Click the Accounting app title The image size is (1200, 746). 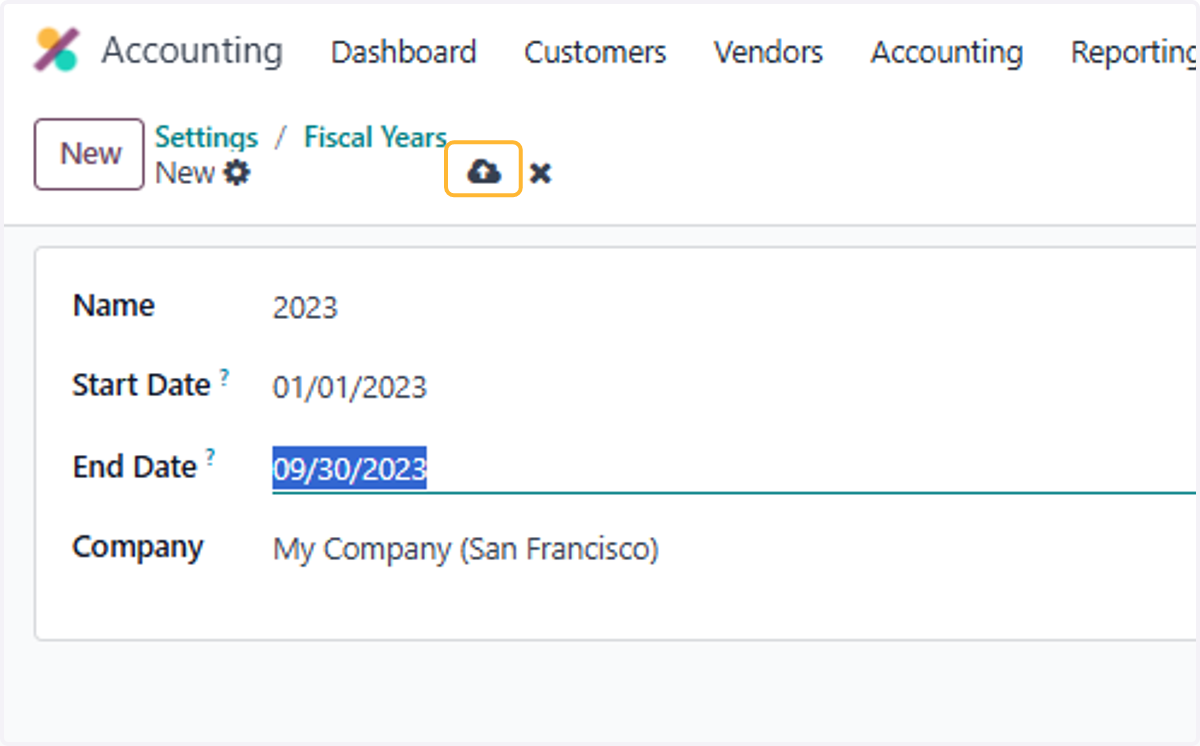pyautogui.click(x=192, y=50)
